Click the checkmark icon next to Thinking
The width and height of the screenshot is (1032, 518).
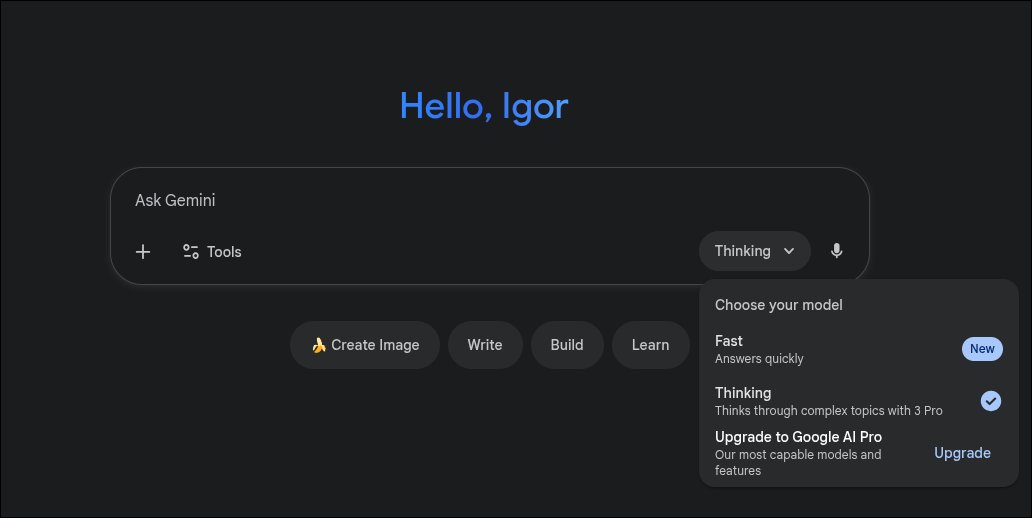click(x=991, y=401)
